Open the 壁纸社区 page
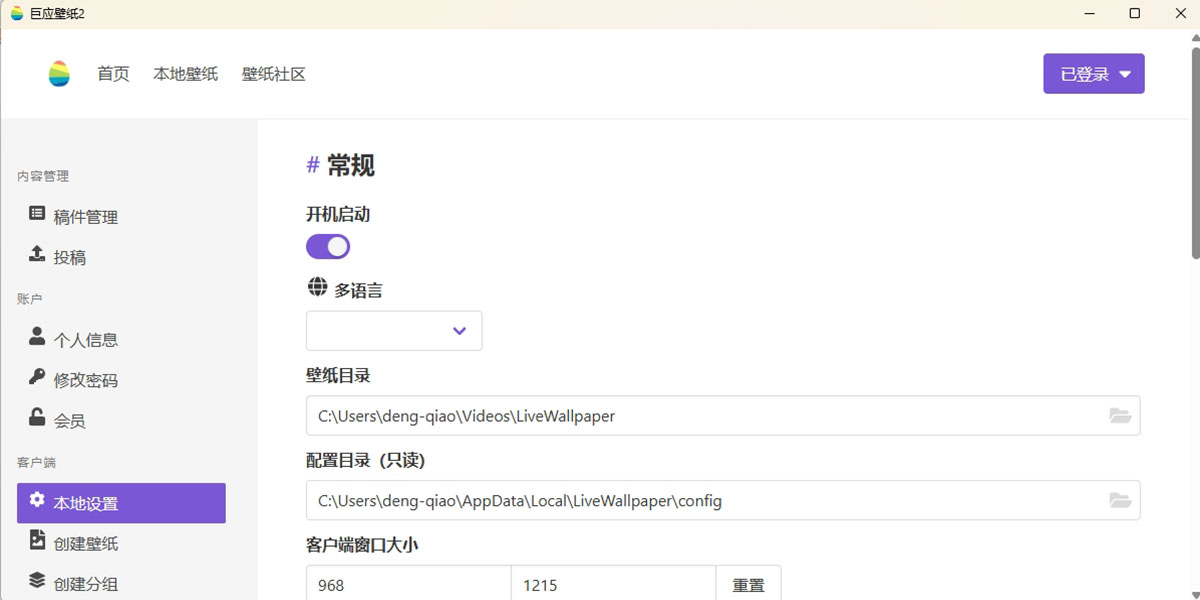 274,74
